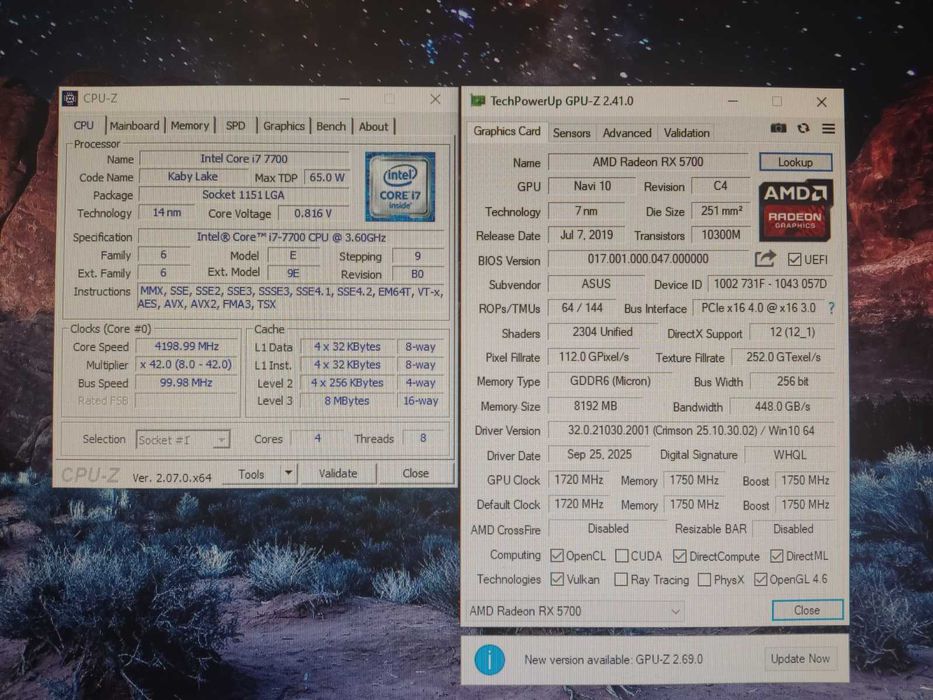Click the Release Date value Jul 7, 2019
The image size is (933, 700).
pyautogui.click(x=586, y=235)
